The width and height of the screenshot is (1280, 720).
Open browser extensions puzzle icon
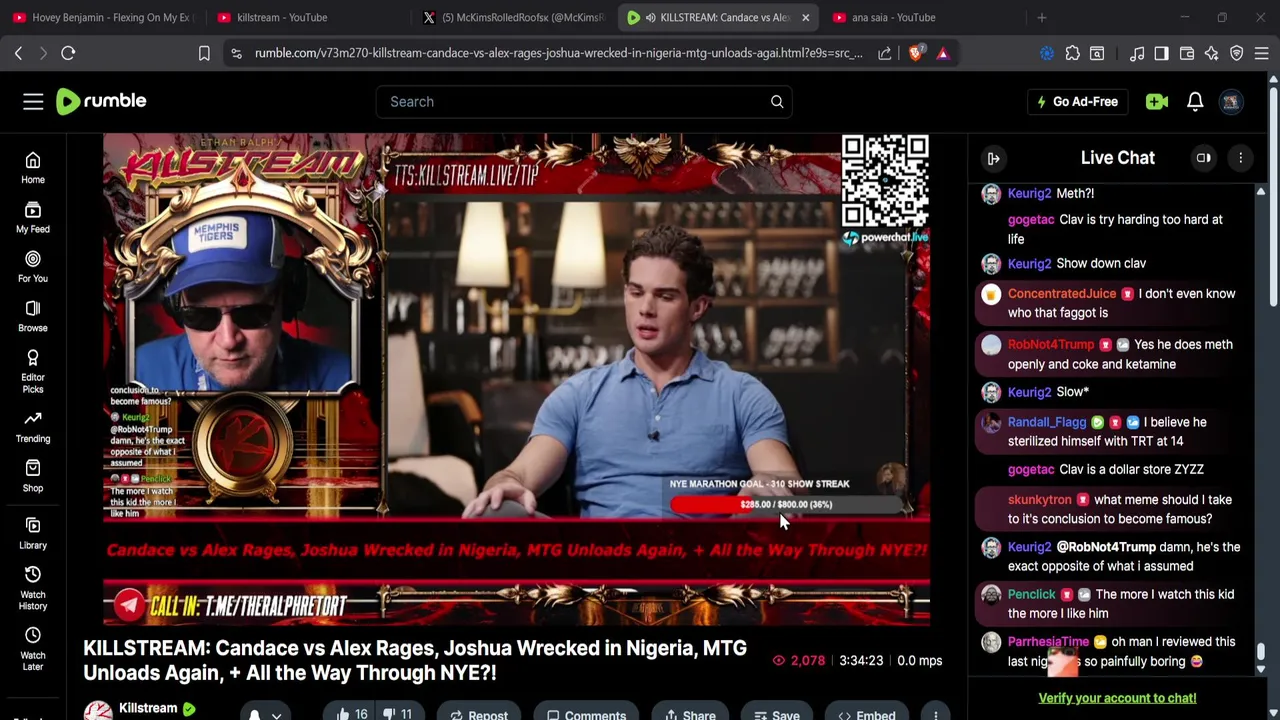coord(1073,53)
